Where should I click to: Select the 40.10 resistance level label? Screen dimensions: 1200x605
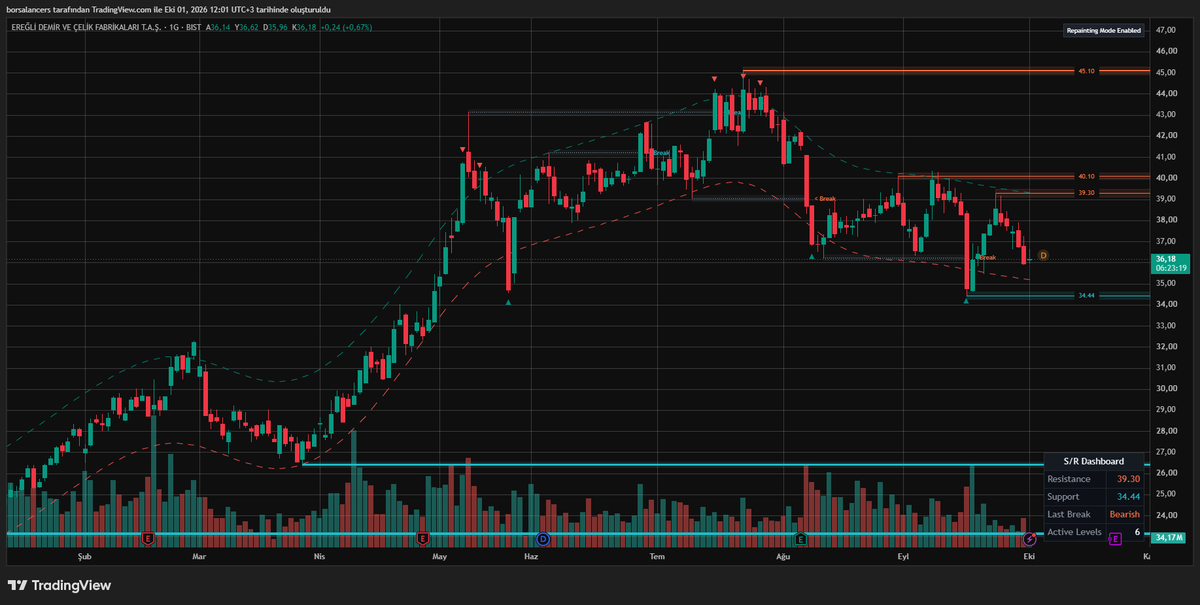point(1086,176)
